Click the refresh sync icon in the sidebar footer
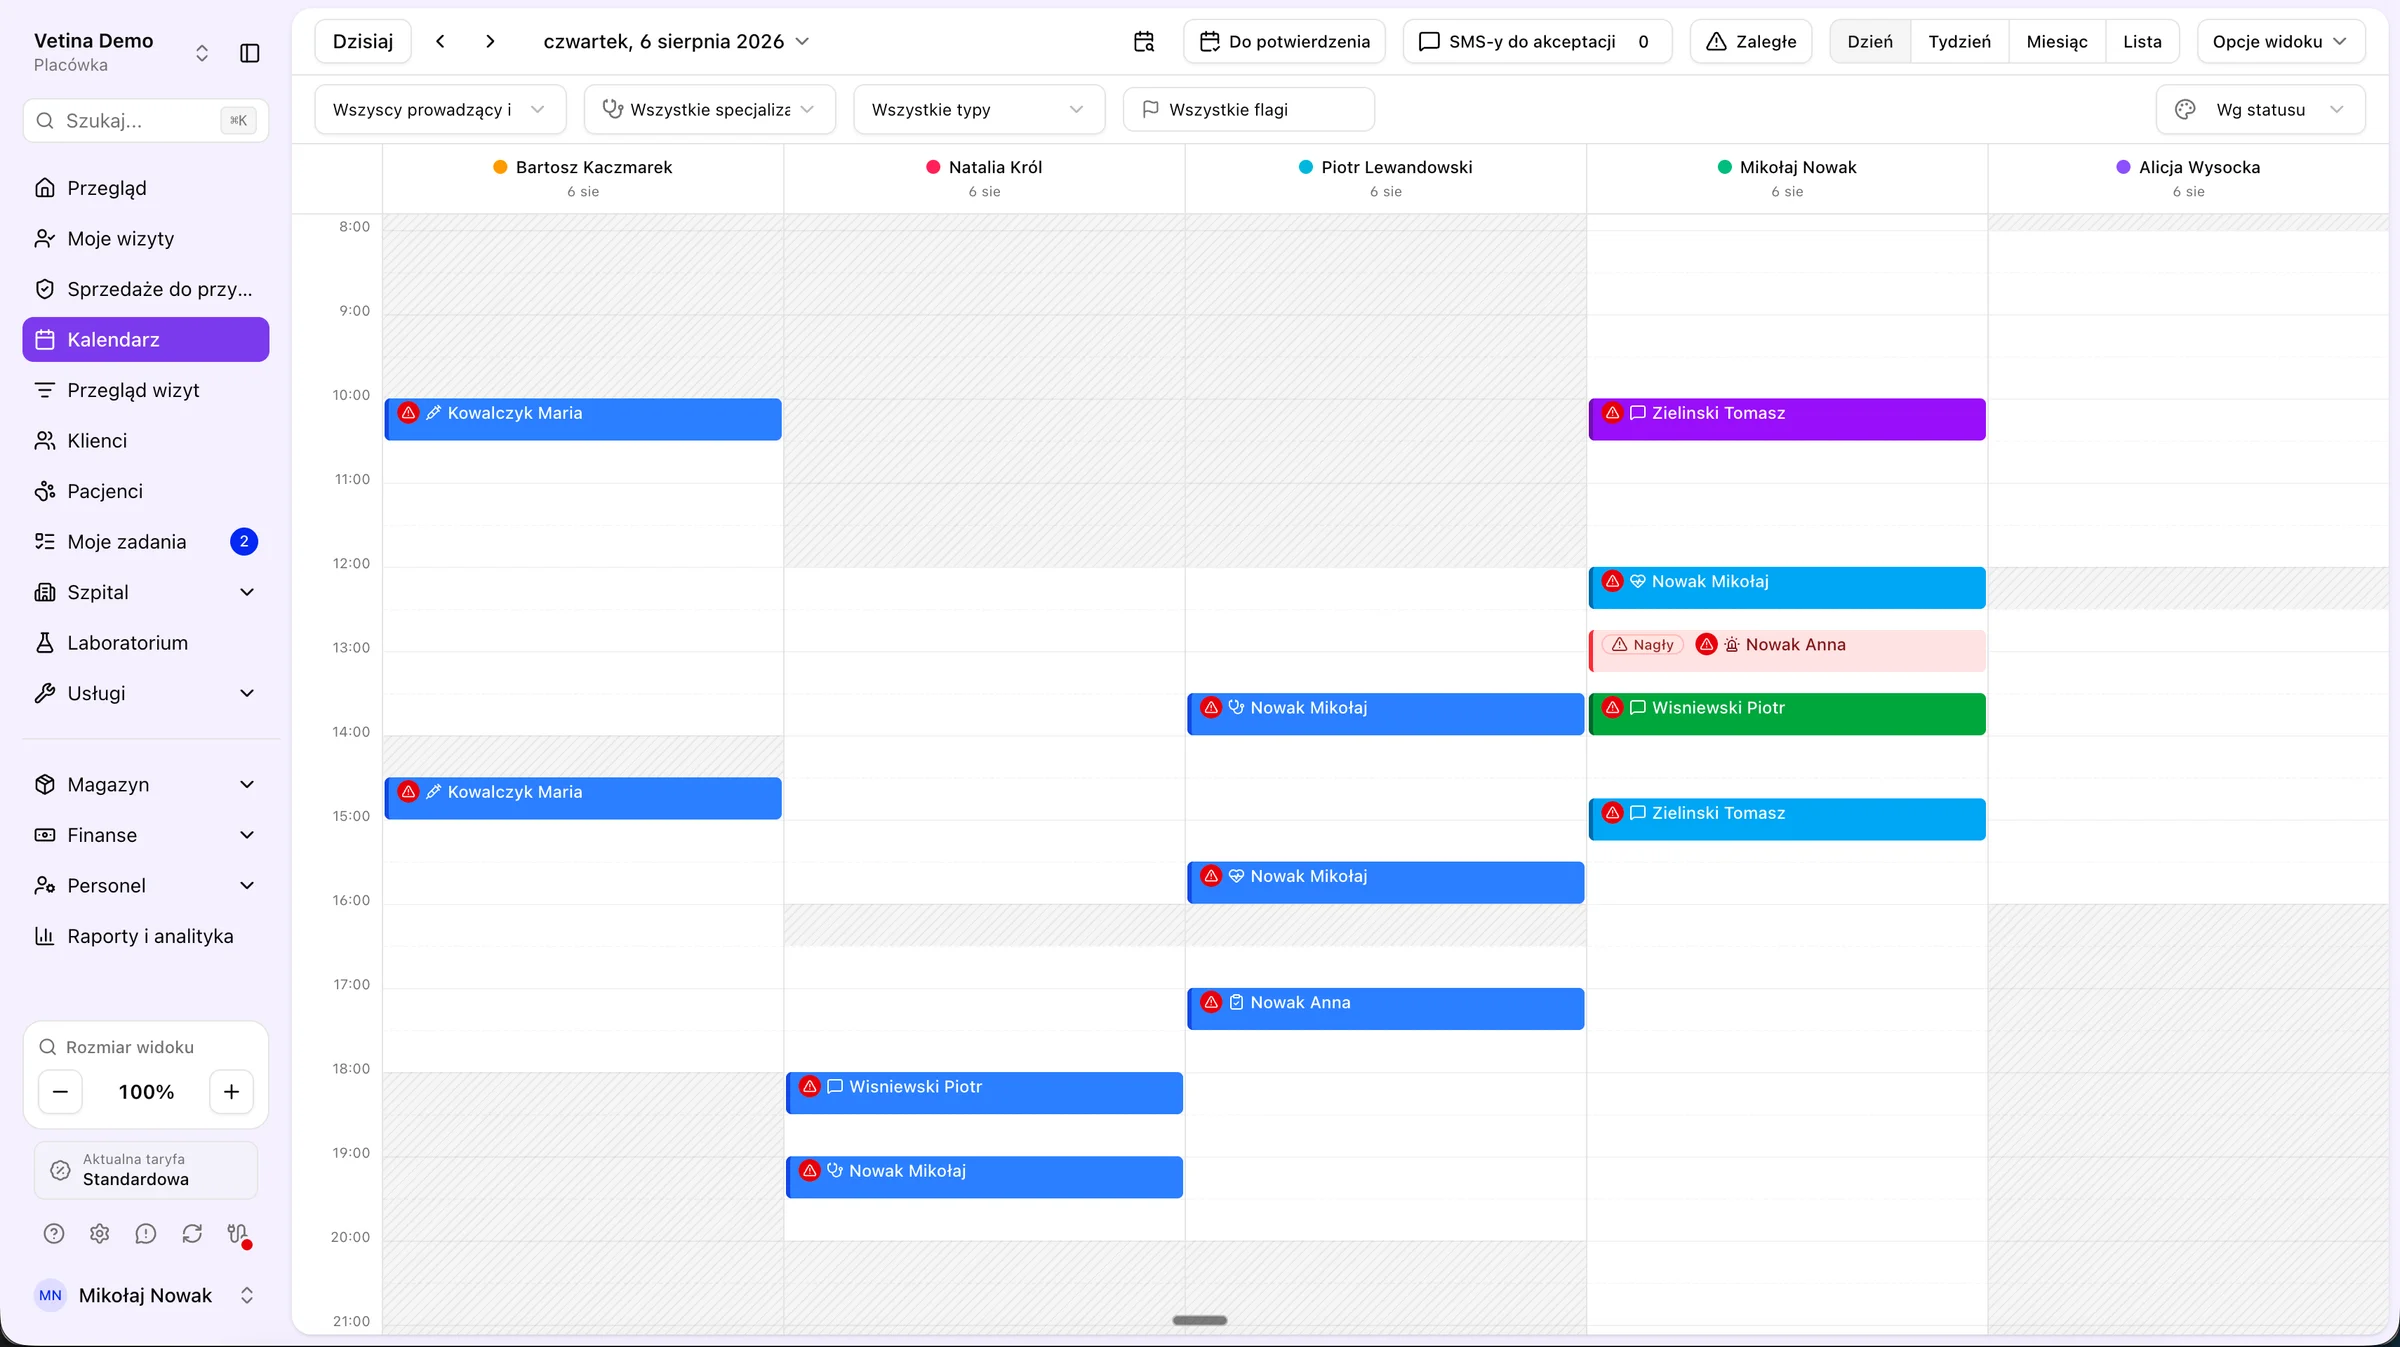Screen dimensions: 2400x1347 click(192, 1233)
